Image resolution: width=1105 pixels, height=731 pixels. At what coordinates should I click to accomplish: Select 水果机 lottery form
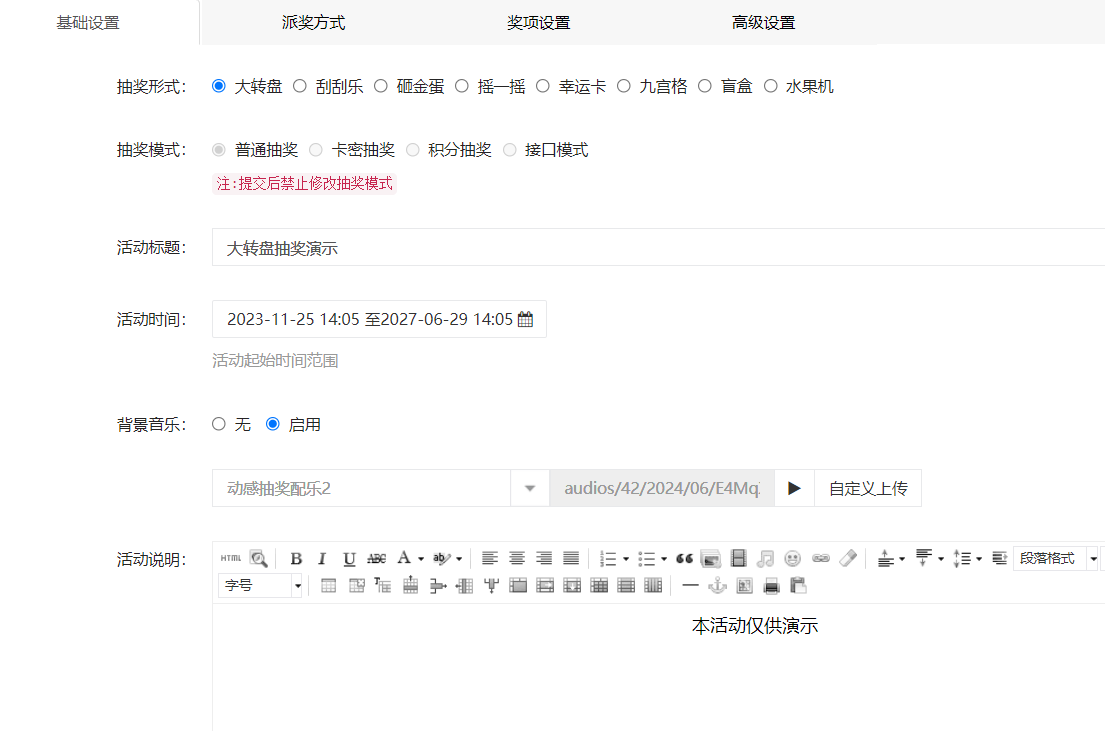(x=771, y=86)
